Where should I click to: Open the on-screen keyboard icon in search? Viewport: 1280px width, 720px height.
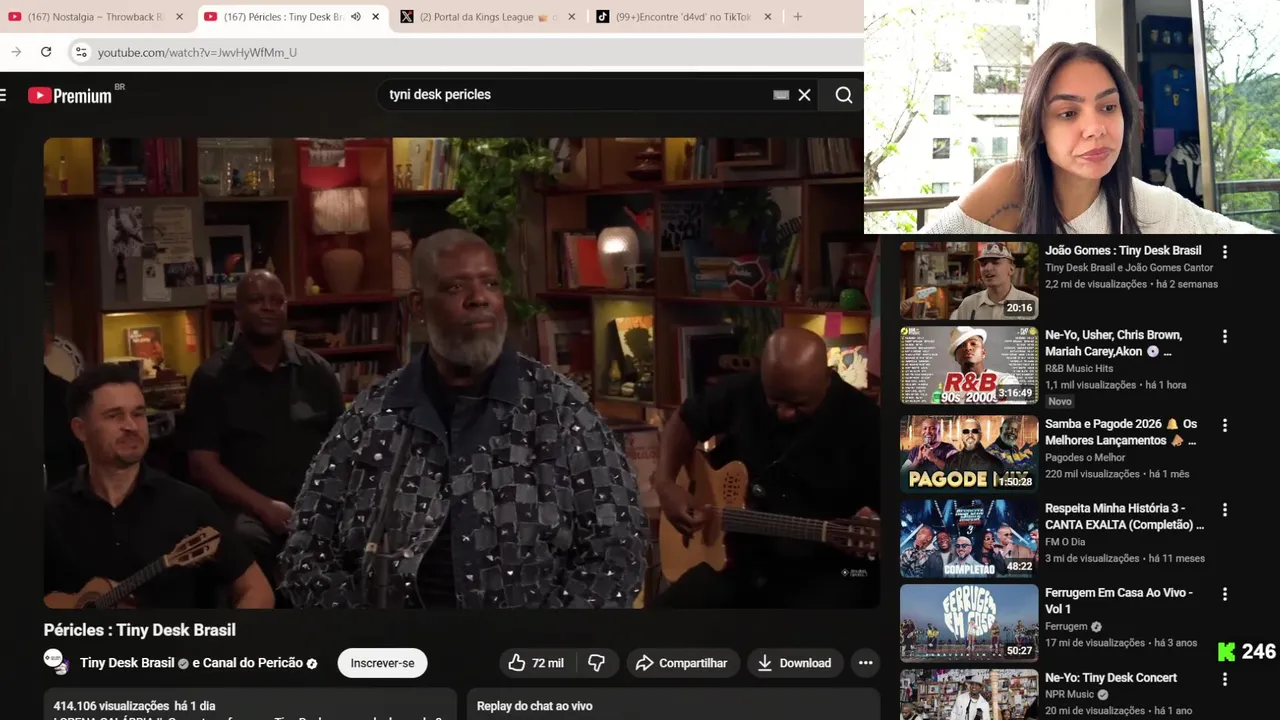tap(781, 95)
